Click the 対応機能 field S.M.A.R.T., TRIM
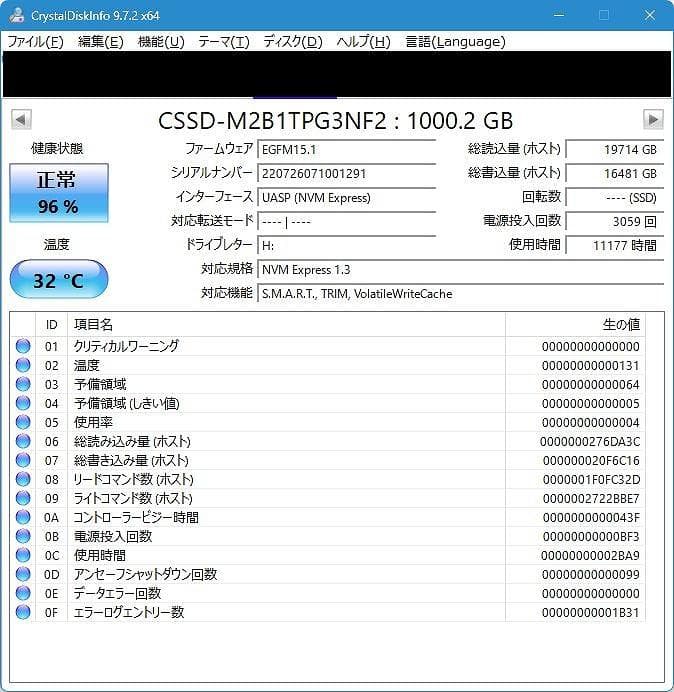This screenshot has width=674, height=692. click(x=460, y=293)
